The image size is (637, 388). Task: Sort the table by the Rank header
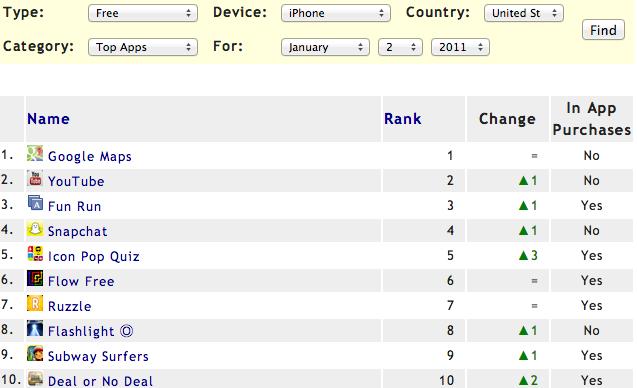(403, 119)
